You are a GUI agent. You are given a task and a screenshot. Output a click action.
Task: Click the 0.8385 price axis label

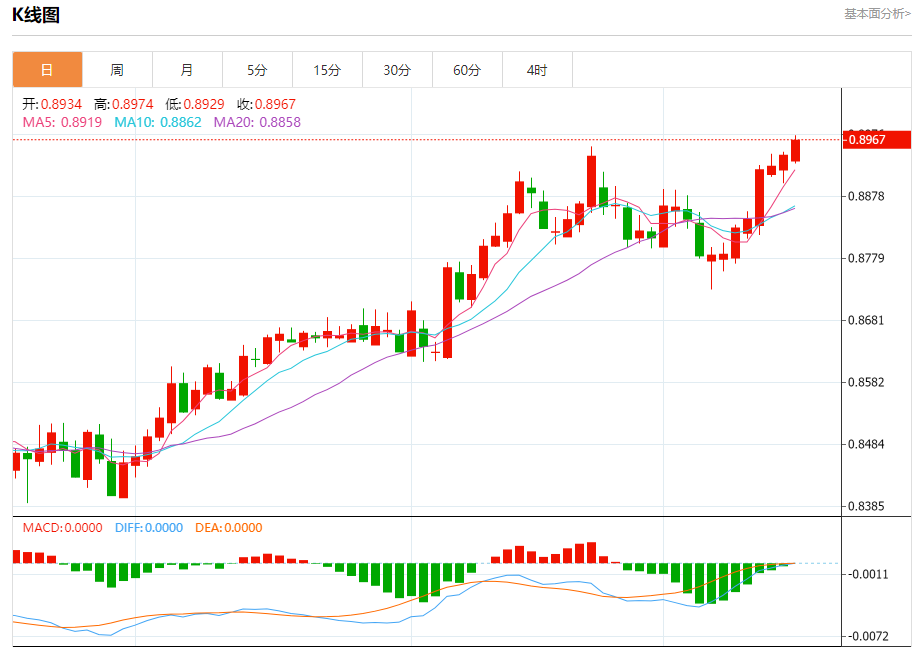(x=866, y=506)
